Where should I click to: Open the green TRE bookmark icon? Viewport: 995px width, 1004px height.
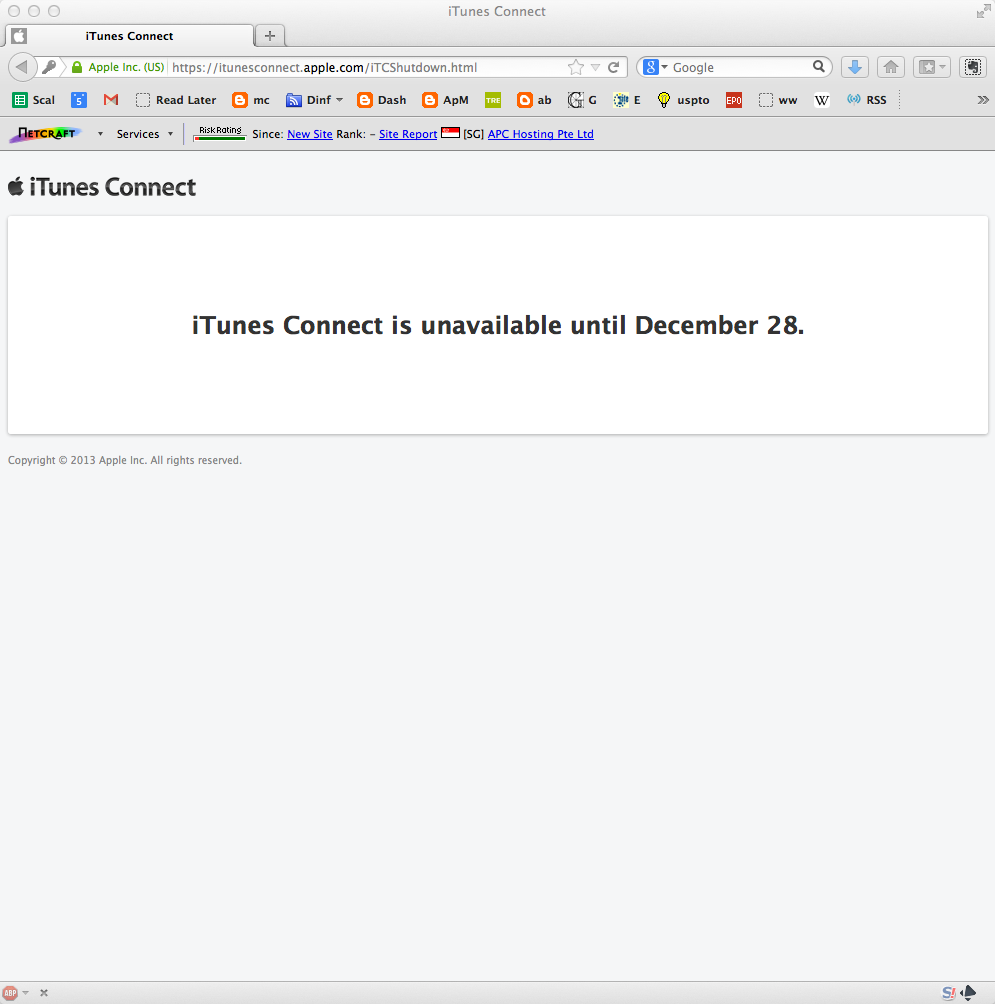coord(493,100)
